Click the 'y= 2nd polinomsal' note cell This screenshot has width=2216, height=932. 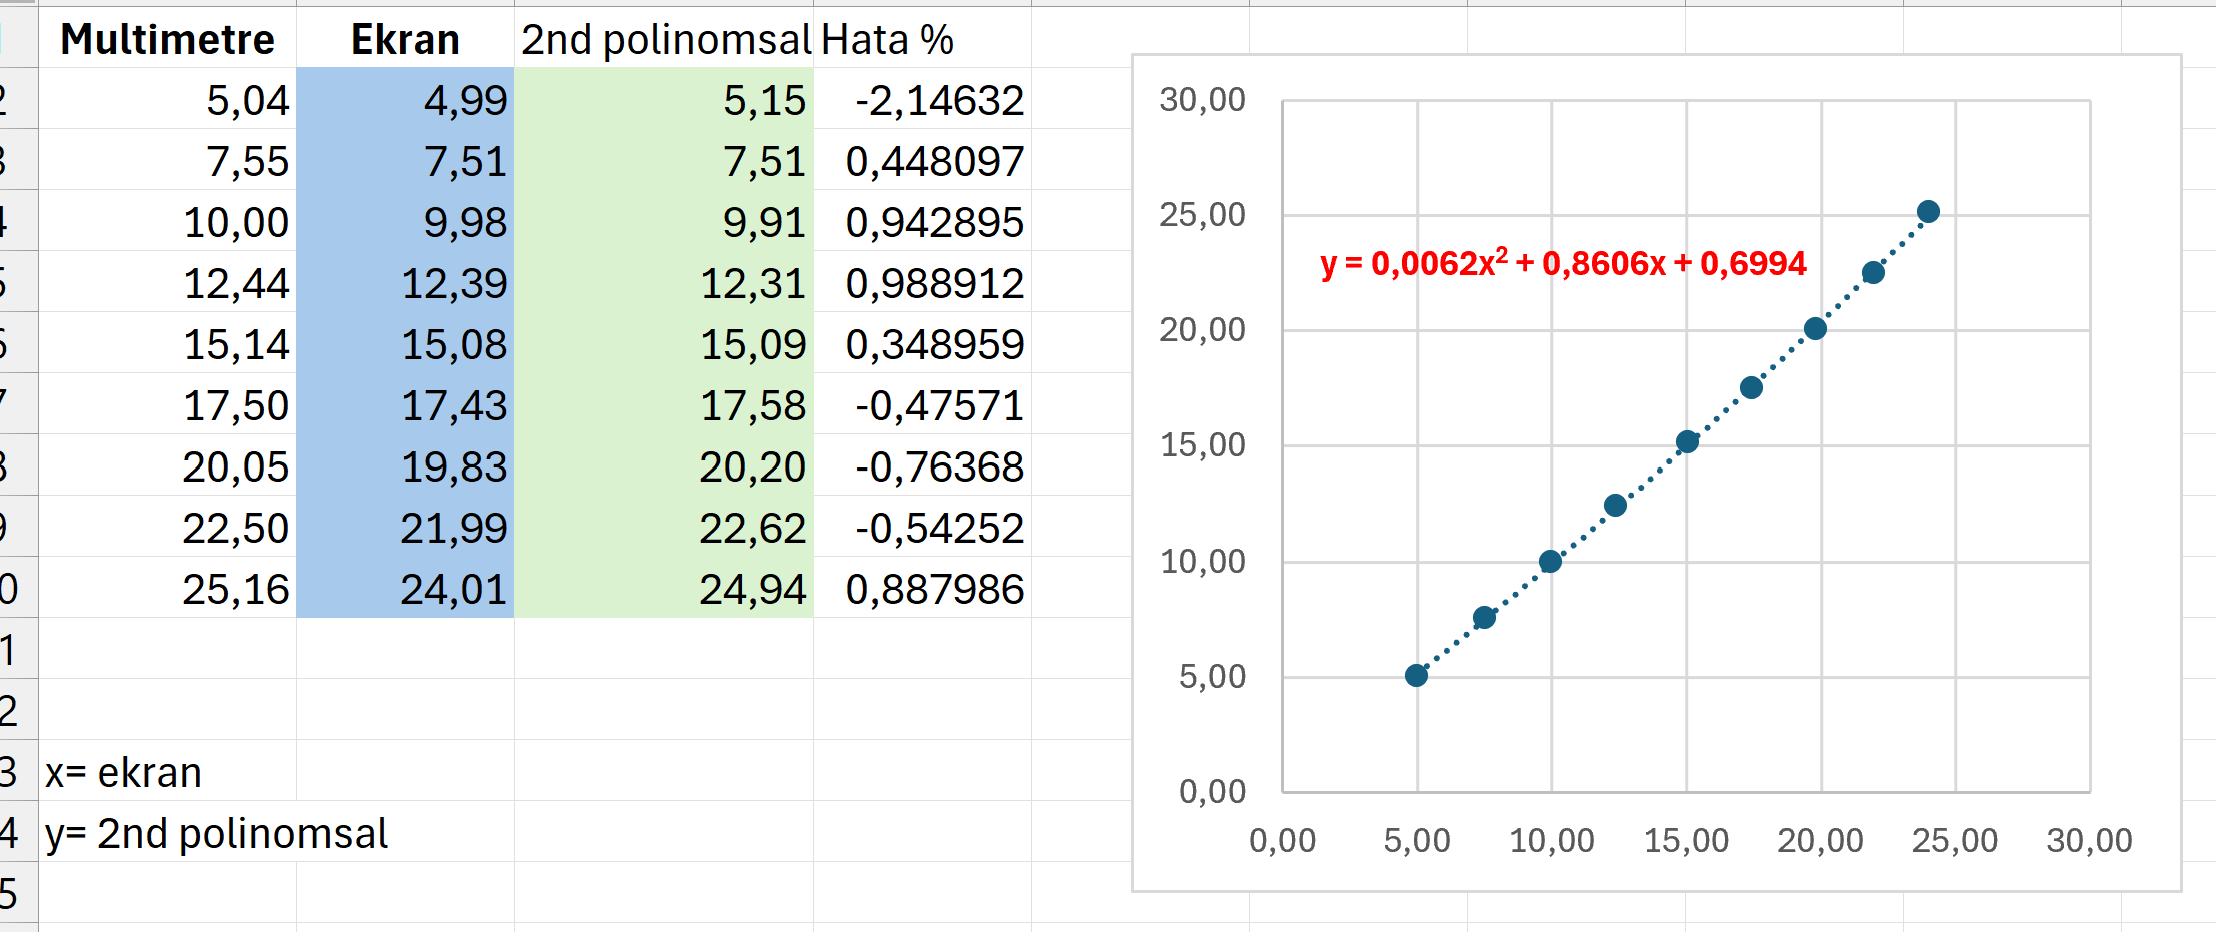point(167,832)
